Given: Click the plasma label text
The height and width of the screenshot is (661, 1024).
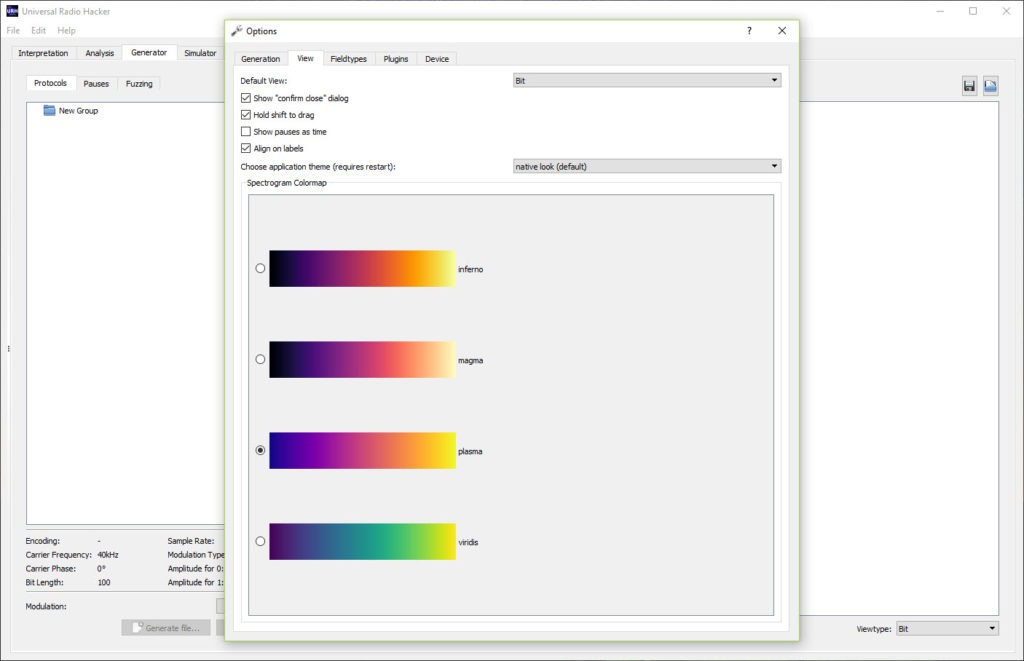Looking at the screenshot, I should [x=470, y=451].
